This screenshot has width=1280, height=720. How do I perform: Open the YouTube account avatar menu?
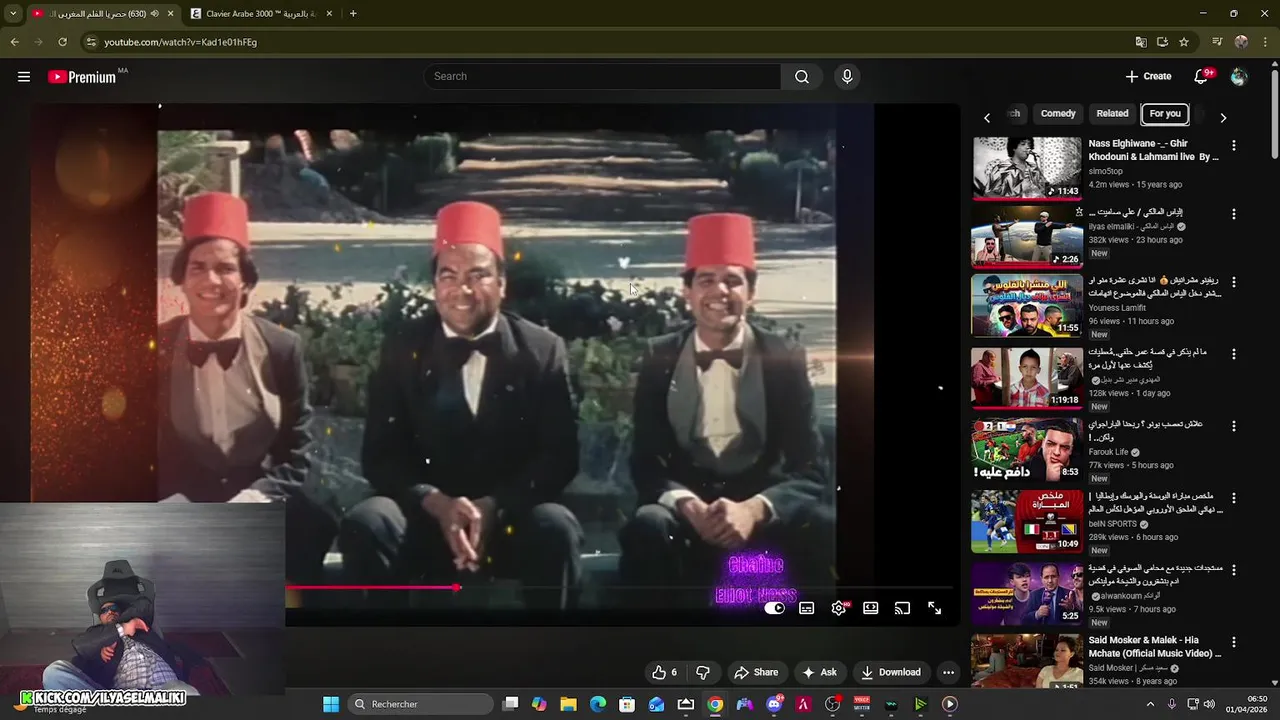coord(1239,77)
